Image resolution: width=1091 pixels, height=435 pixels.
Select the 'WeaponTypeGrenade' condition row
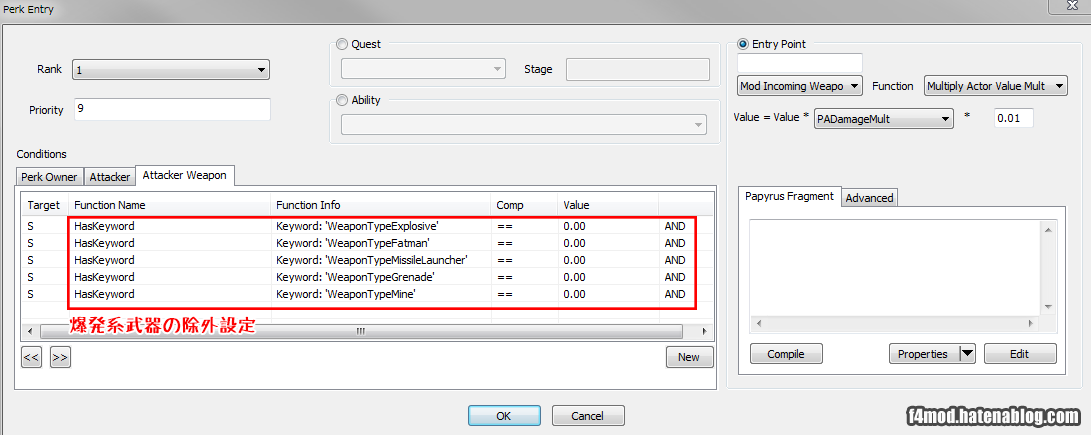click(367, 277)
